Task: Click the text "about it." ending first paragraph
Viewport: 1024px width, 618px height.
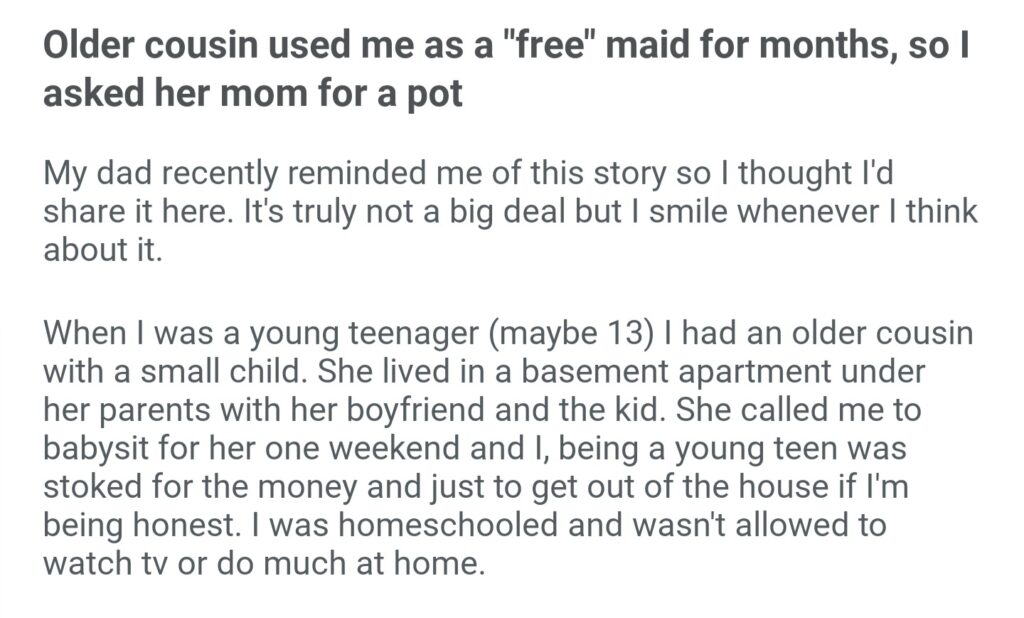Action: pos(104,248)
